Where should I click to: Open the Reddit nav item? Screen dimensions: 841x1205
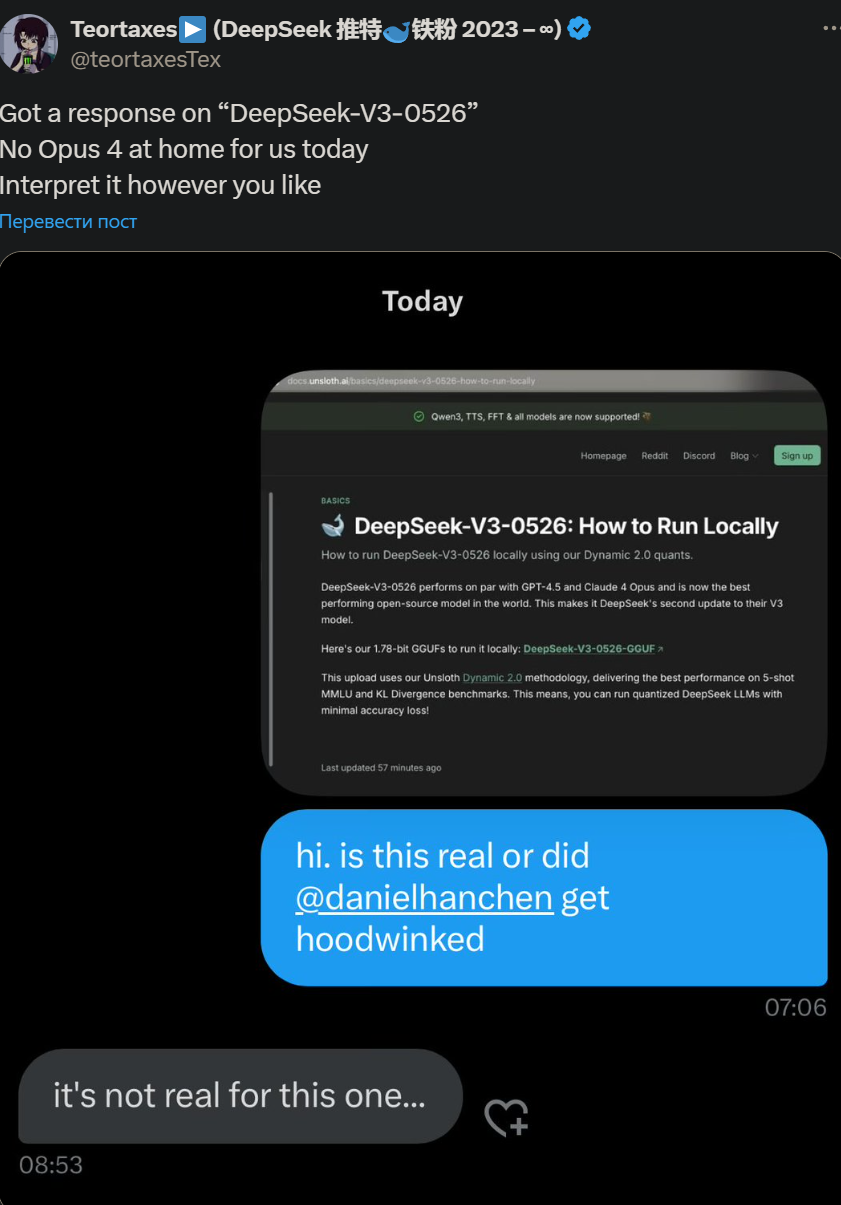655,456
